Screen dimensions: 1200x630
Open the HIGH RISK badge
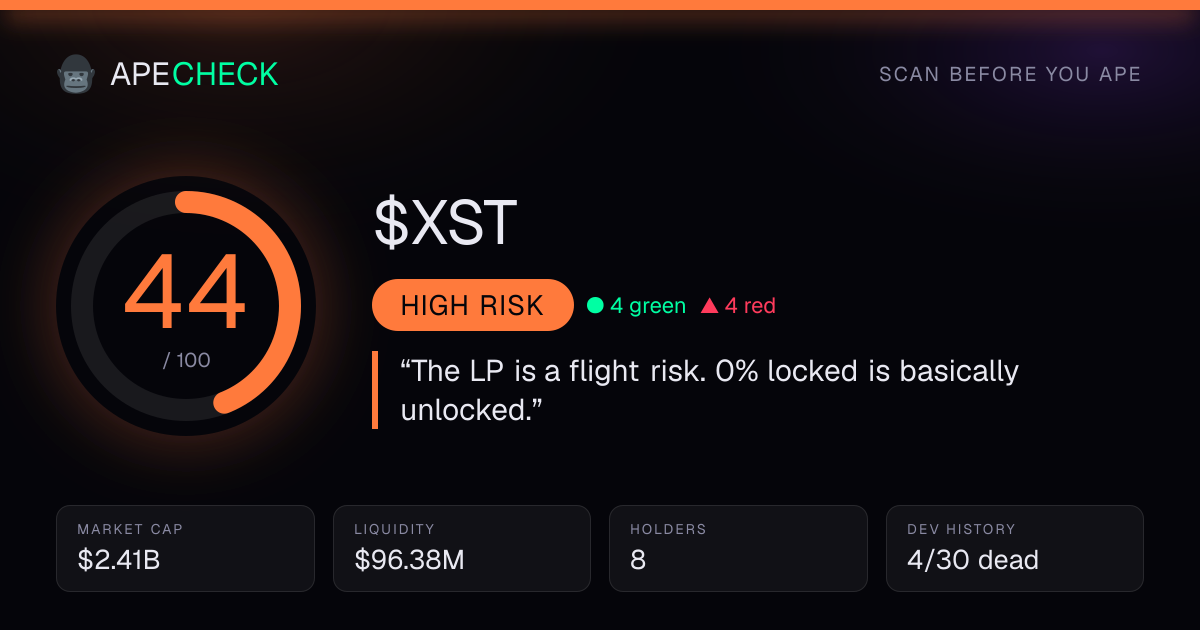click(472, 305)
